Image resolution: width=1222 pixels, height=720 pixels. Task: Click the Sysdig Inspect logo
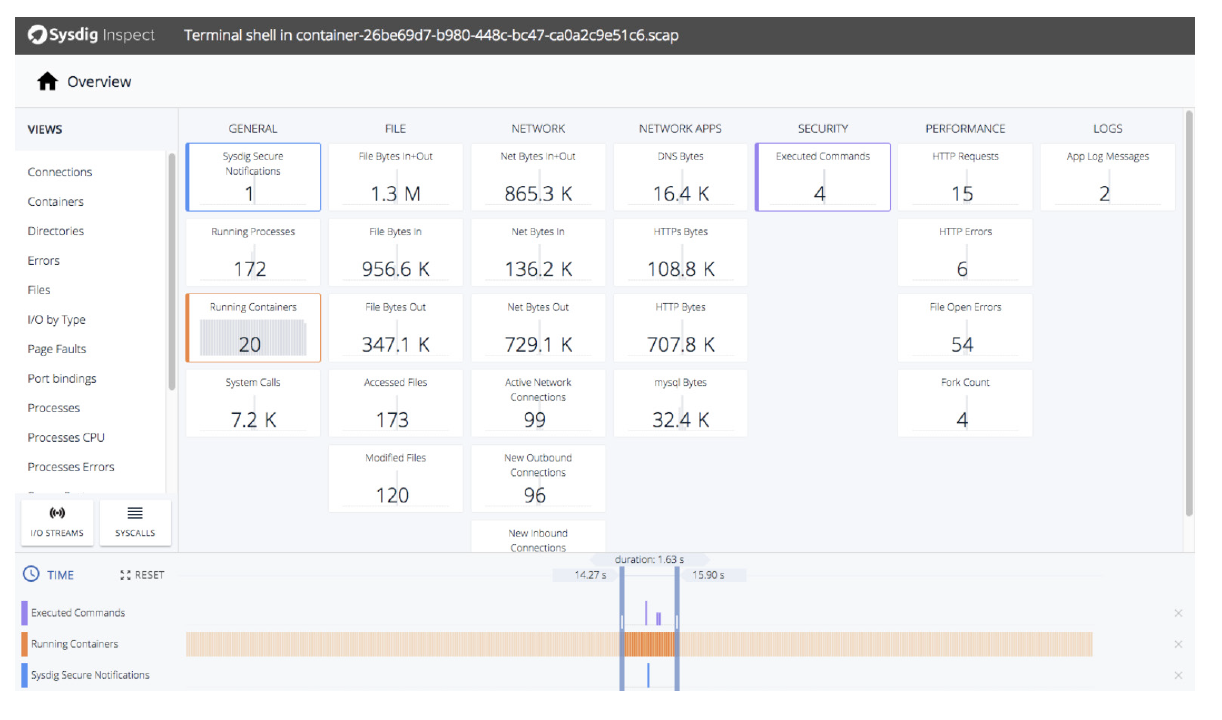pos(92,35)
